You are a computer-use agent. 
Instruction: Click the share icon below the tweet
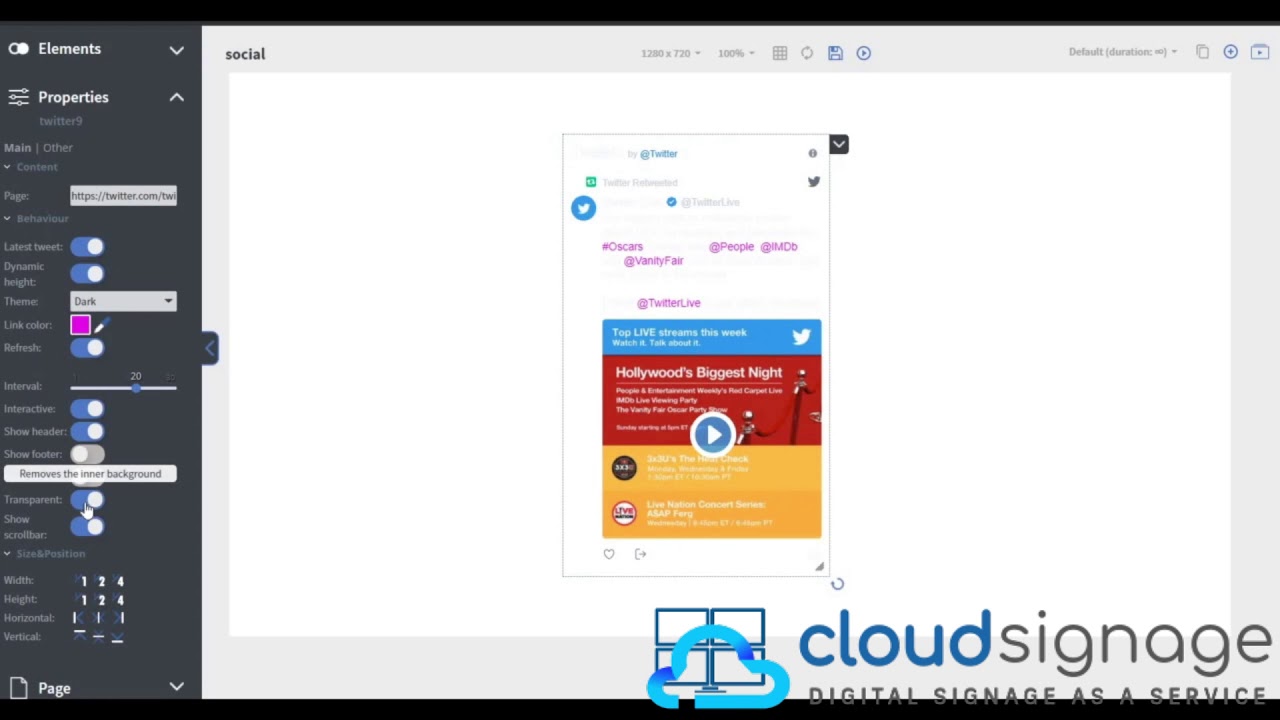pyautogui.click(x=640, y=554)
